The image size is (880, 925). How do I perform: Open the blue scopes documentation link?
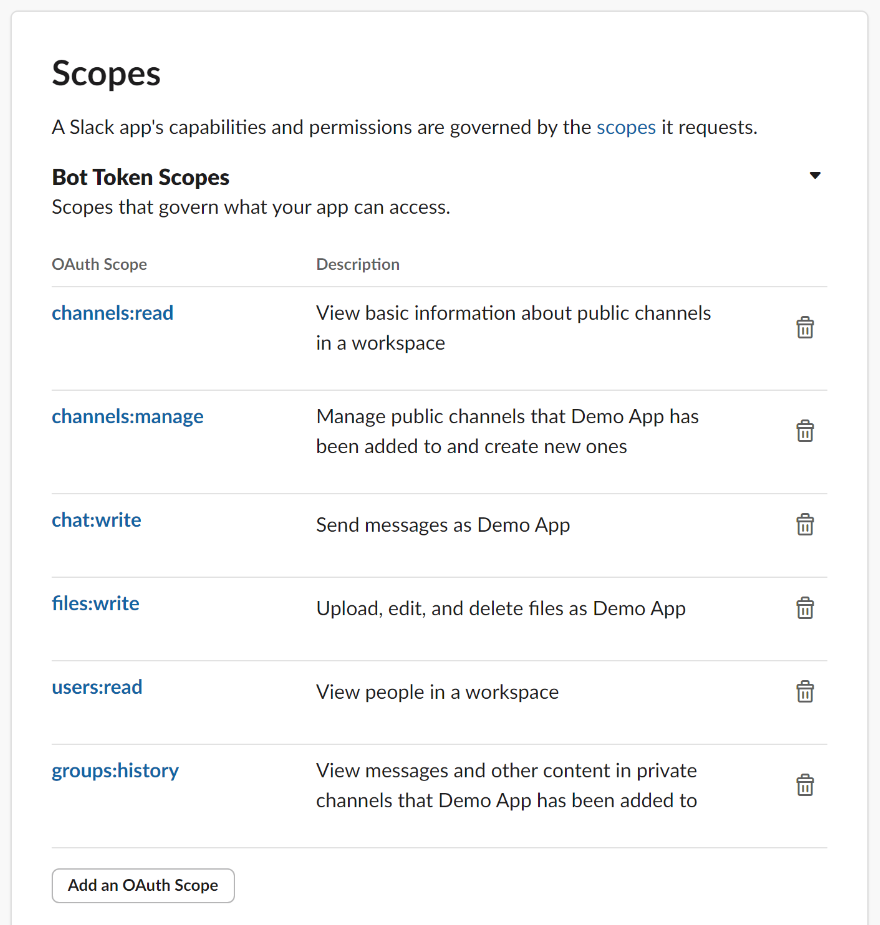click(626, 127)
